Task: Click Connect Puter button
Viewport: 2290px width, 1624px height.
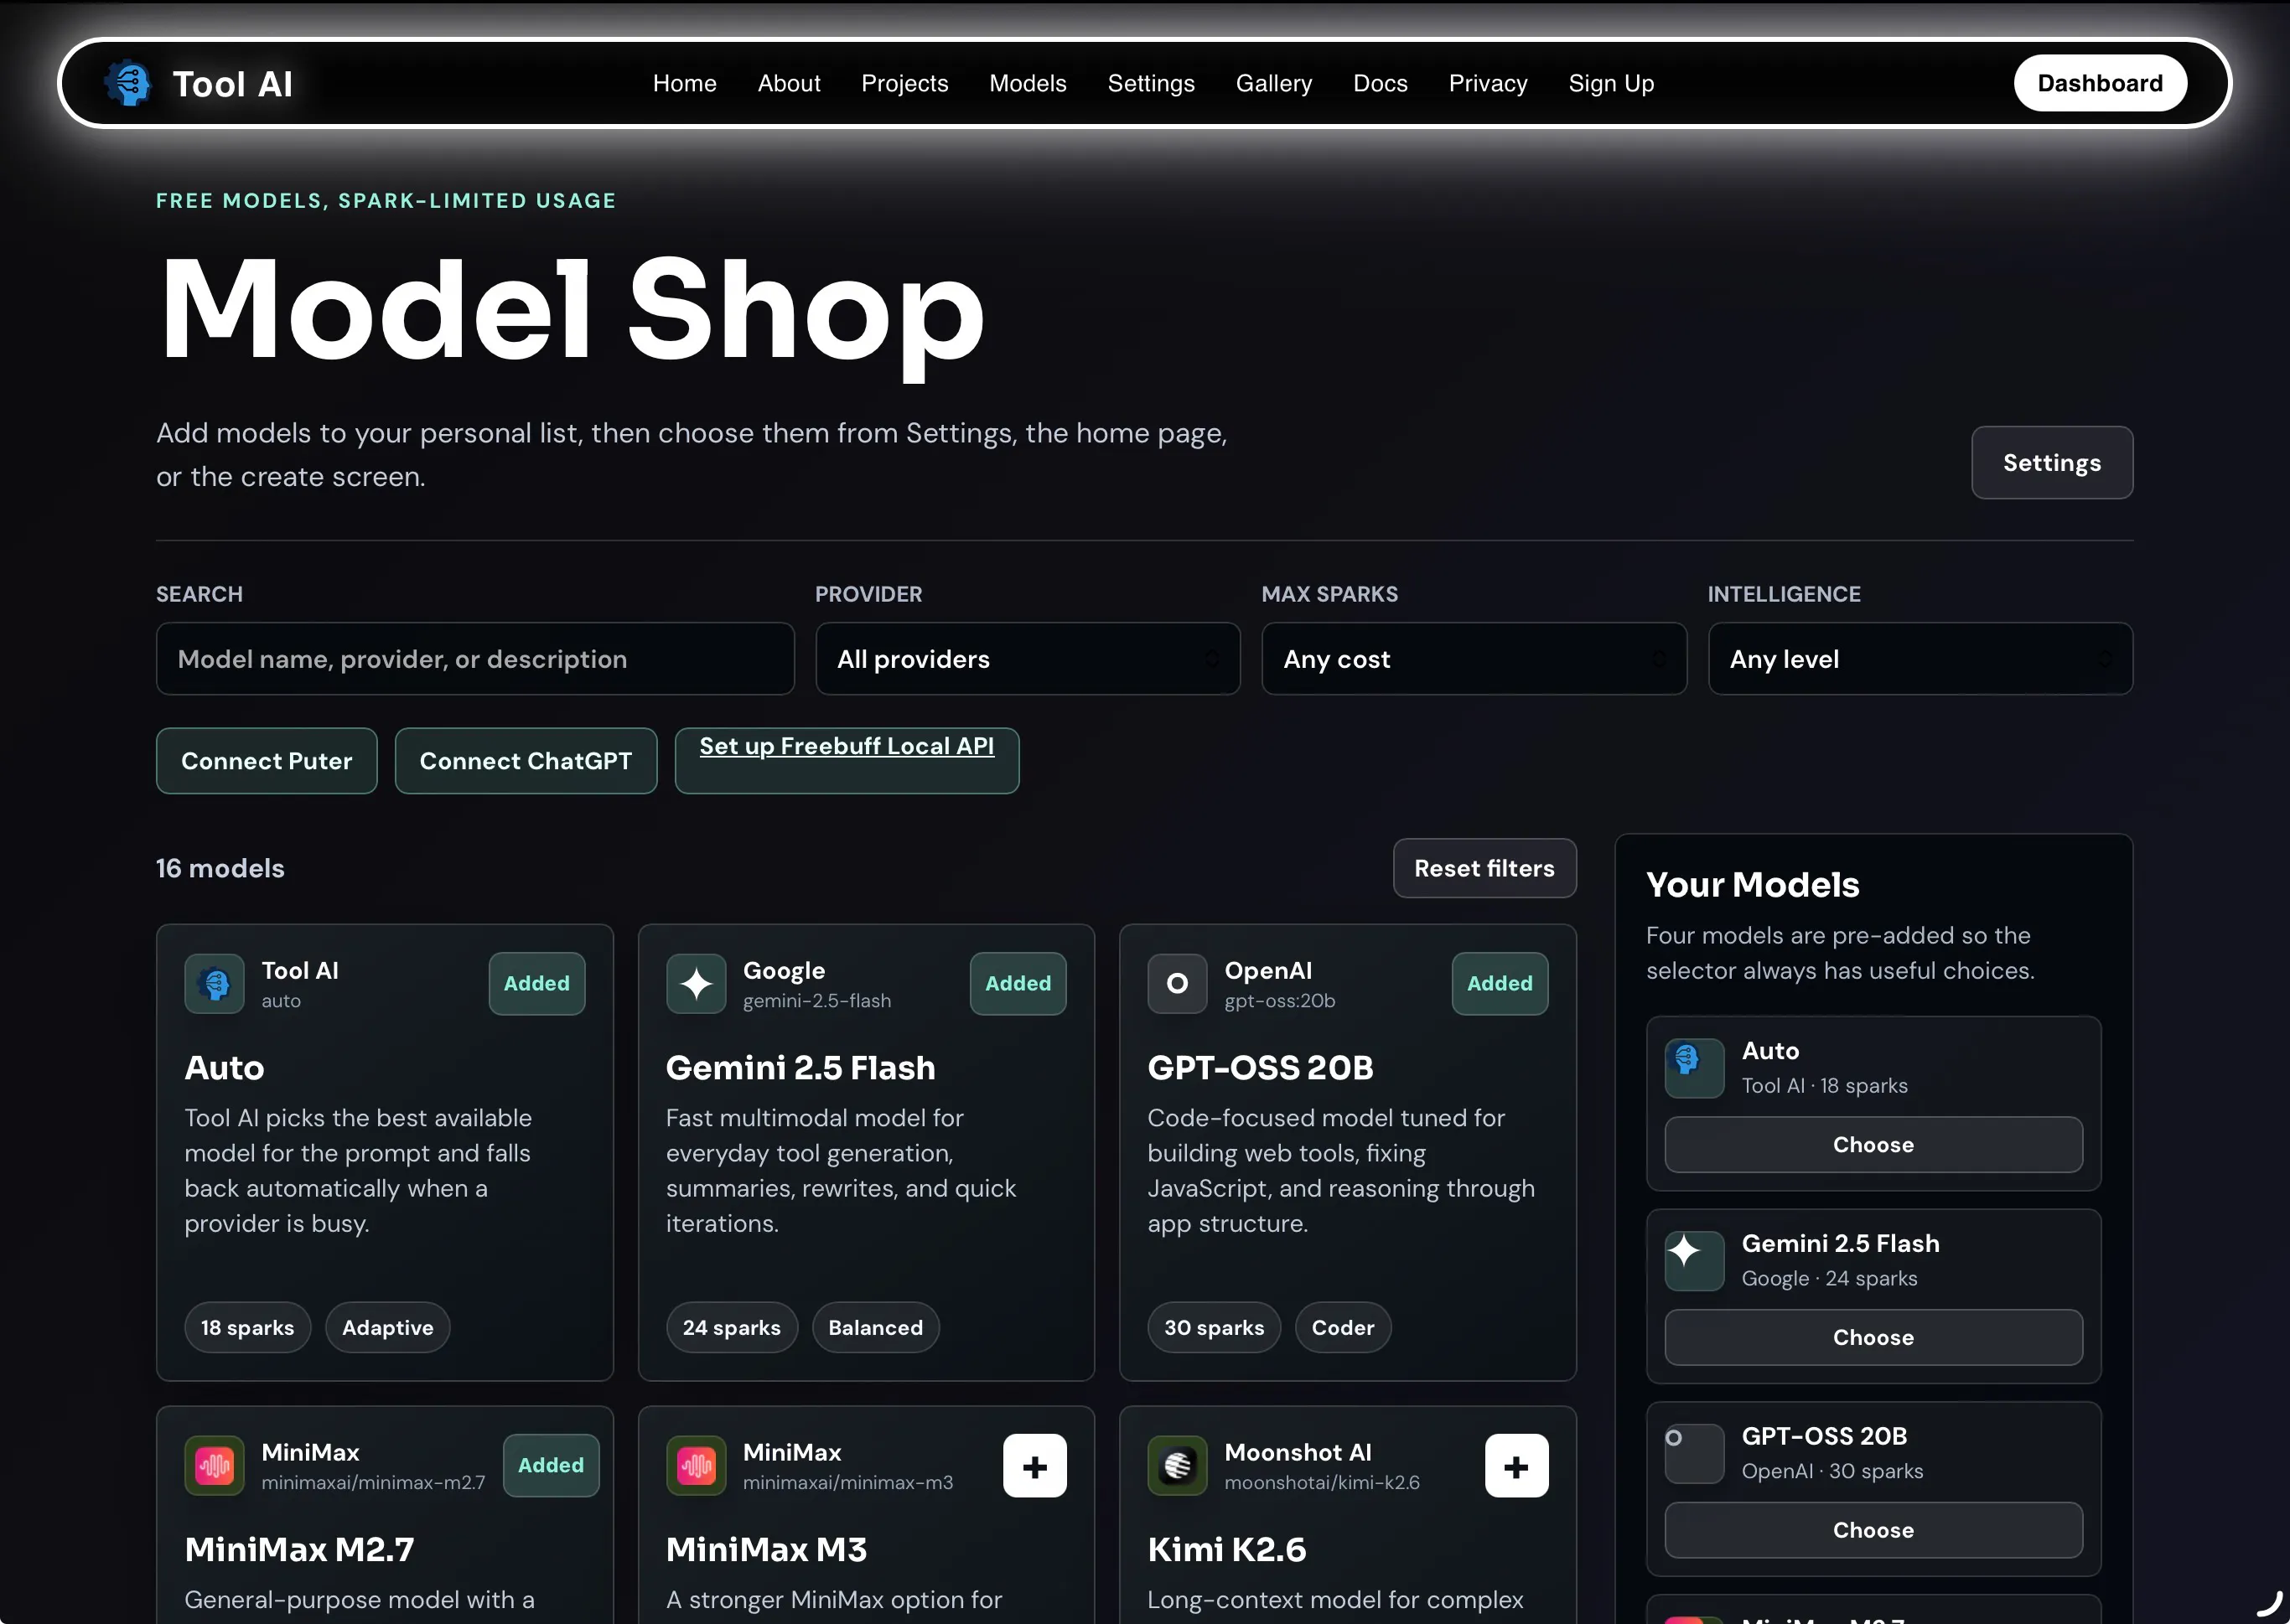Action: tap(266, 761)
